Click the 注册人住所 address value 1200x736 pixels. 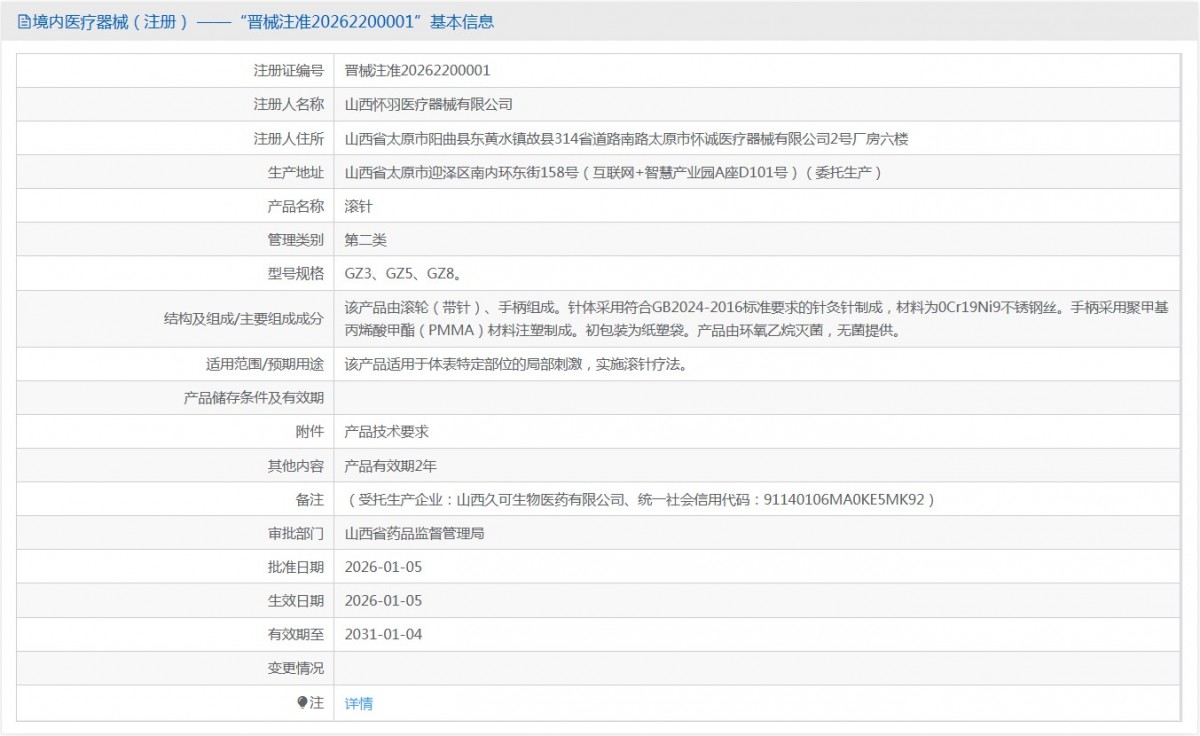click(626, 139)
